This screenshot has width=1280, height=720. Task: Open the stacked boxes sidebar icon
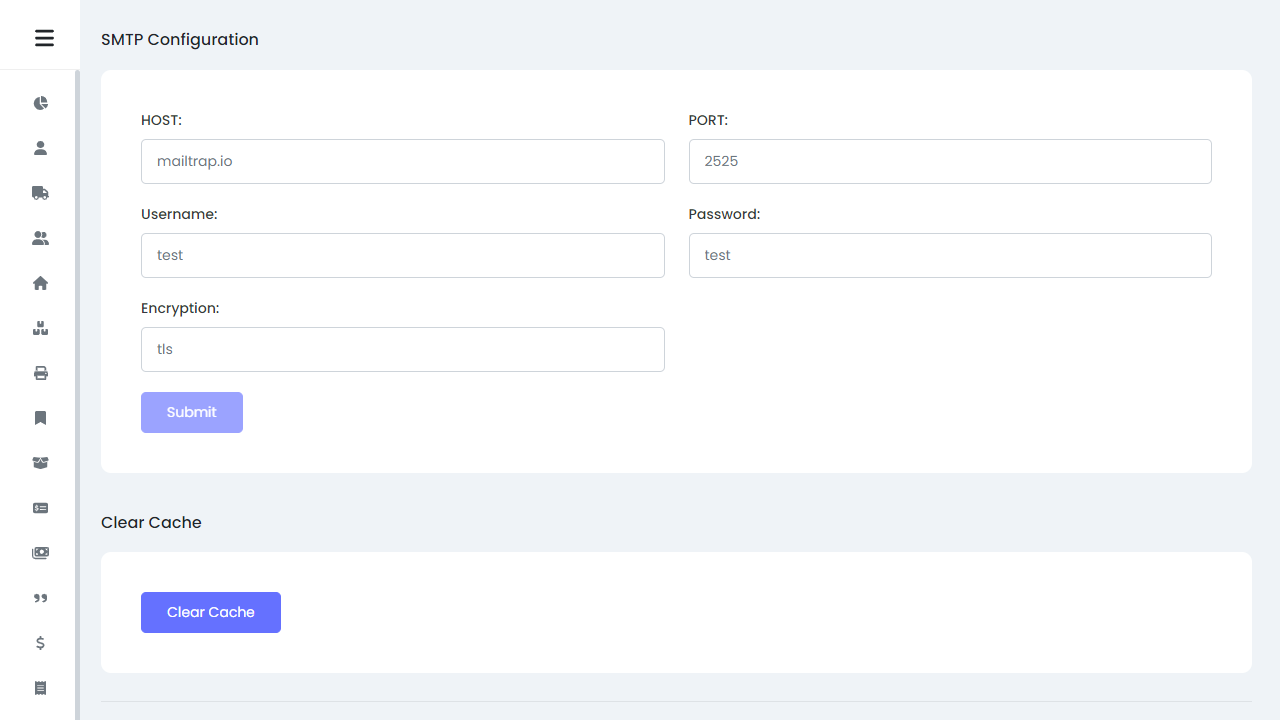click(x=40, y=328)
